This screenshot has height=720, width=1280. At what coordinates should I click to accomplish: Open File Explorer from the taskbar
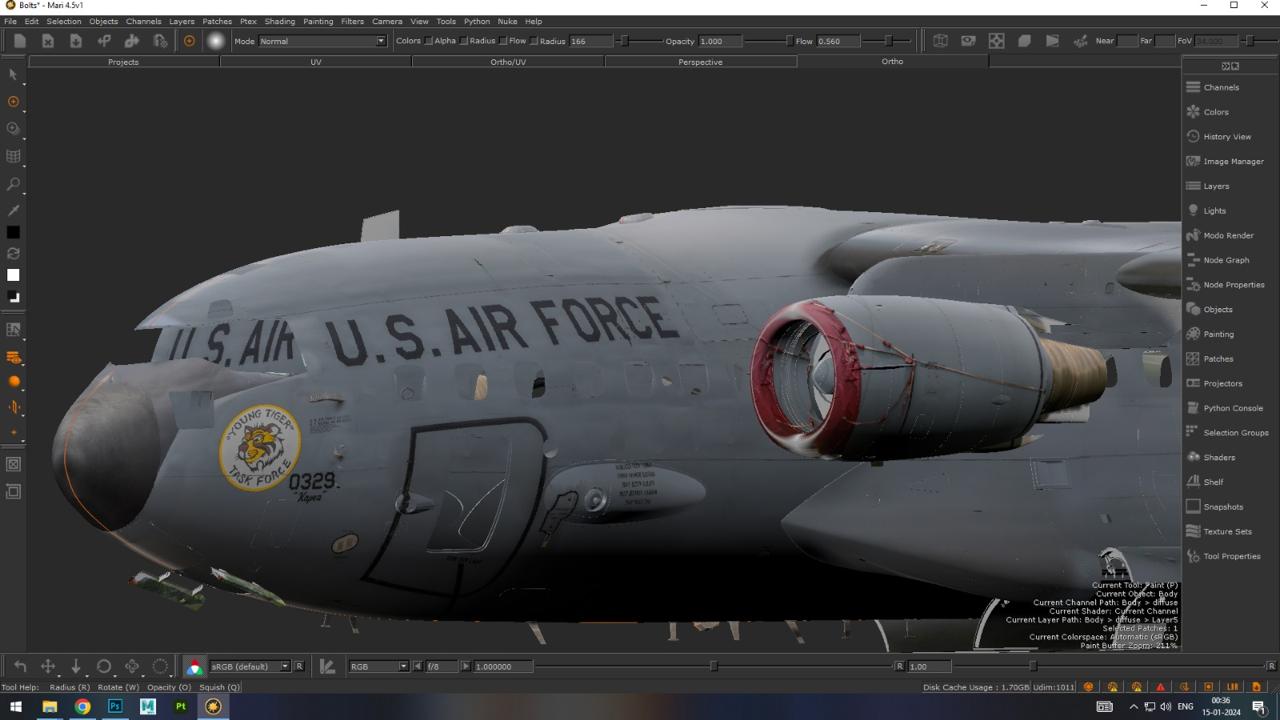49,706
